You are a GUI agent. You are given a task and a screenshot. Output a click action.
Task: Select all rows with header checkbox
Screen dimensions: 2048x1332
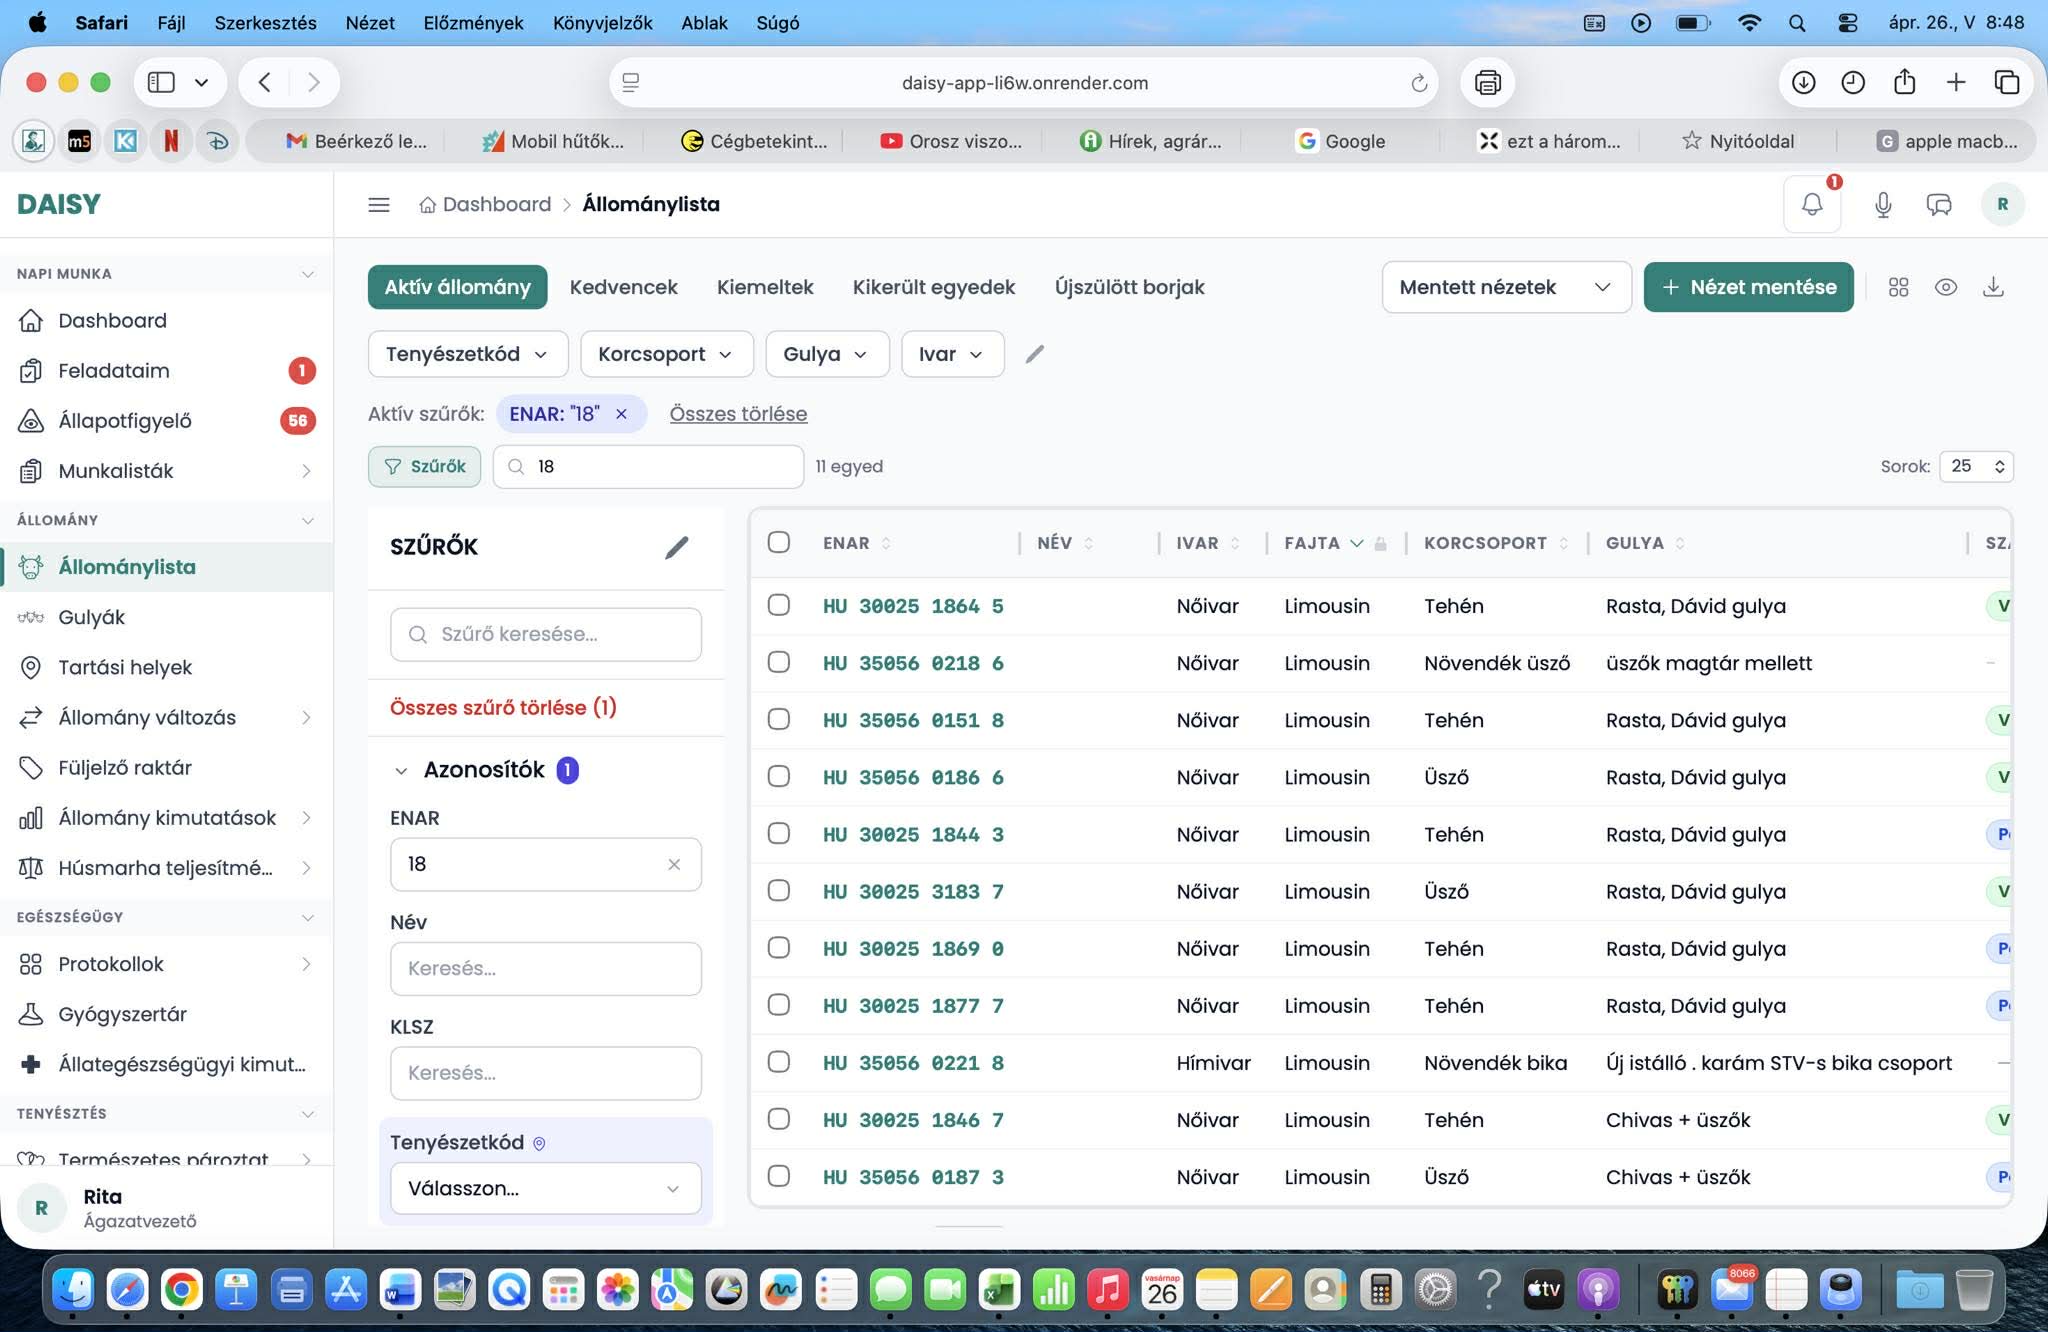point(779,542)
